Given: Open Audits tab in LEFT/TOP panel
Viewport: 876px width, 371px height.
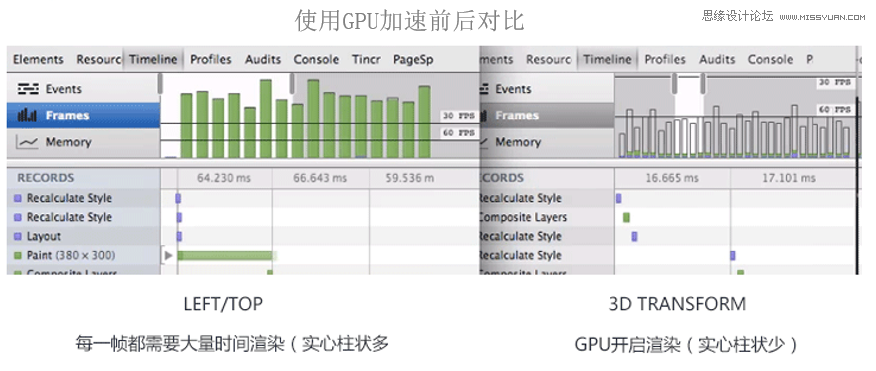Looking at the screenshot, I should click(x=263, y=59).
